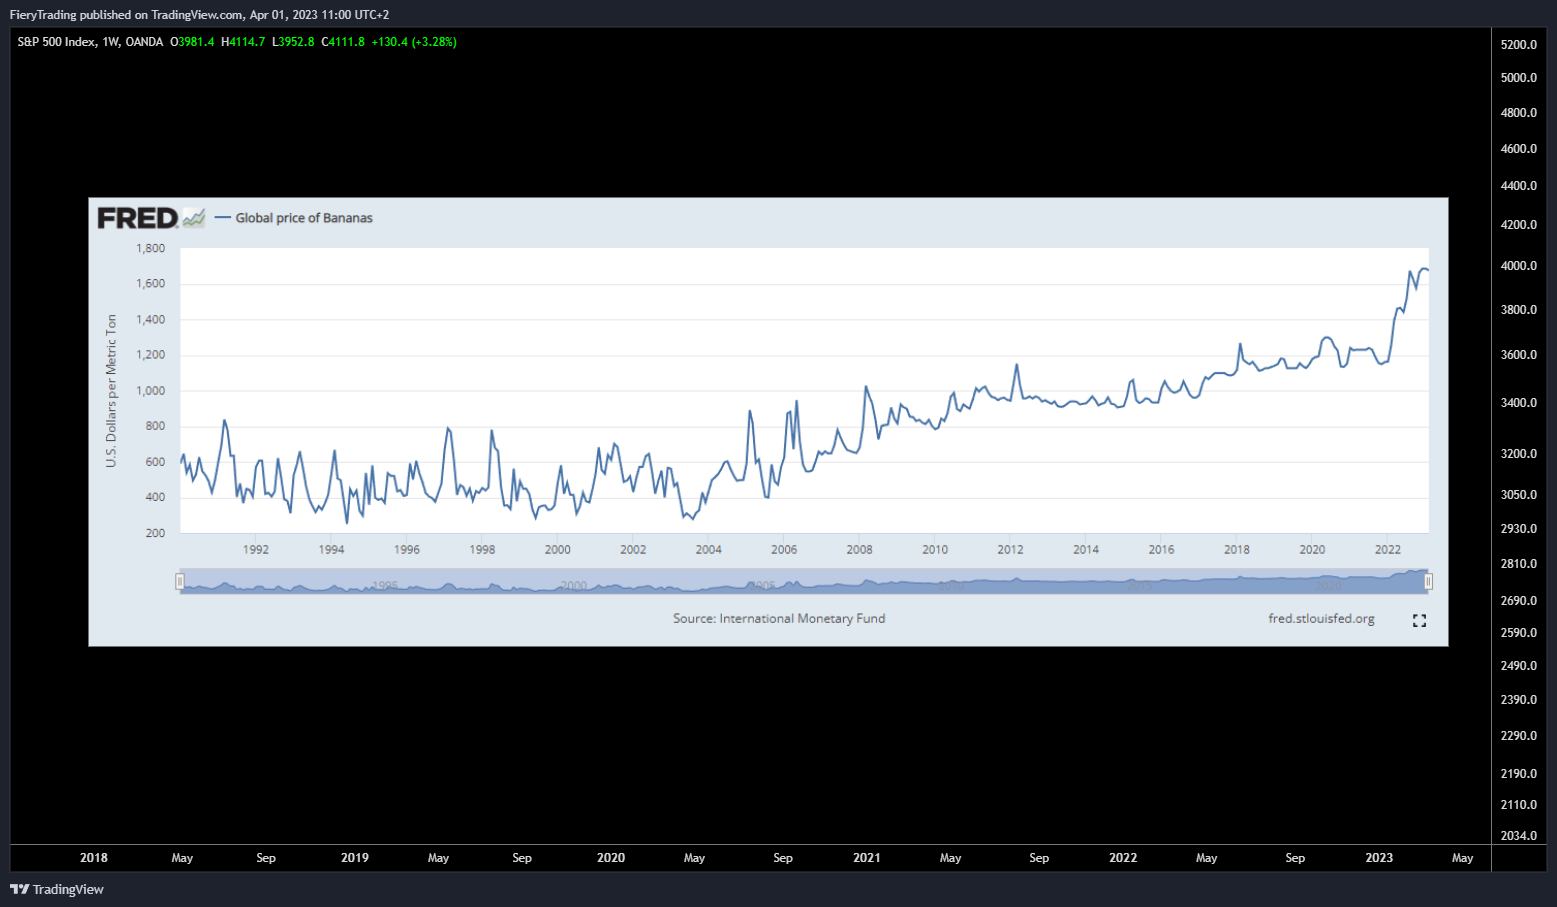Click the 1,800 FRED y-axis label
1557x907 pixels.
click(x=150, y=249)
